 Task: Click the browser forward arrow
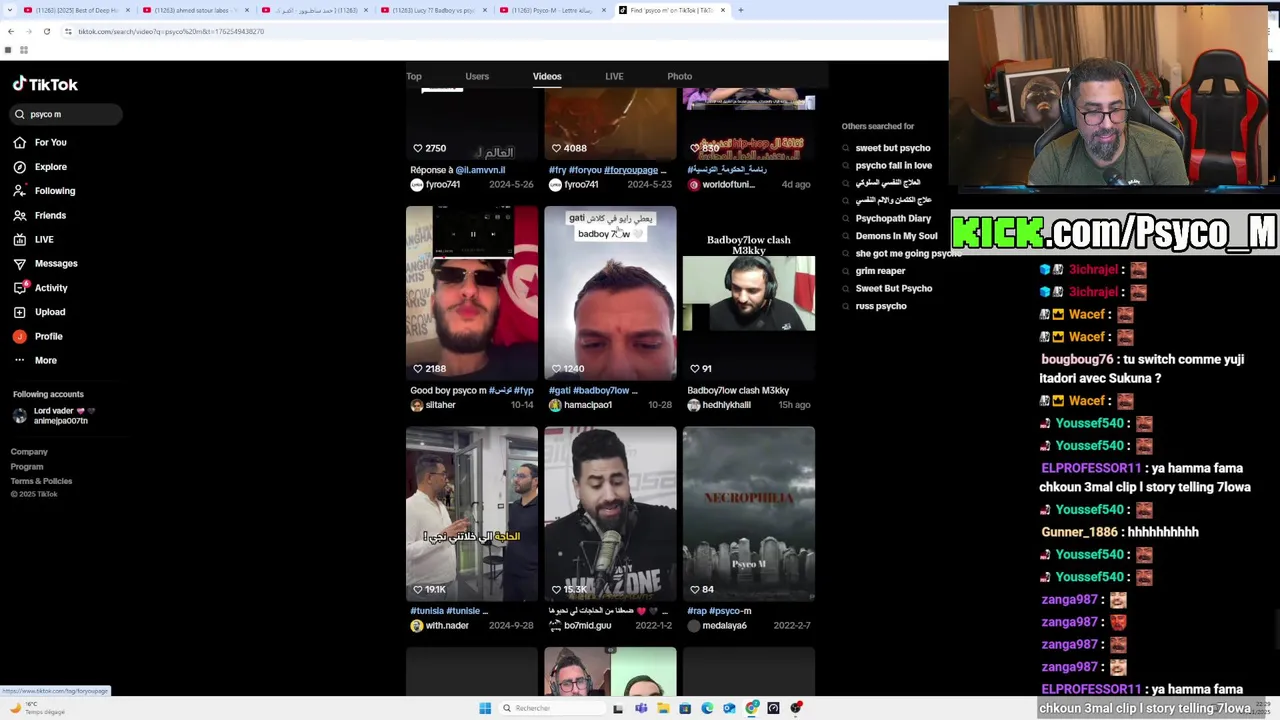tap(28, 31)
